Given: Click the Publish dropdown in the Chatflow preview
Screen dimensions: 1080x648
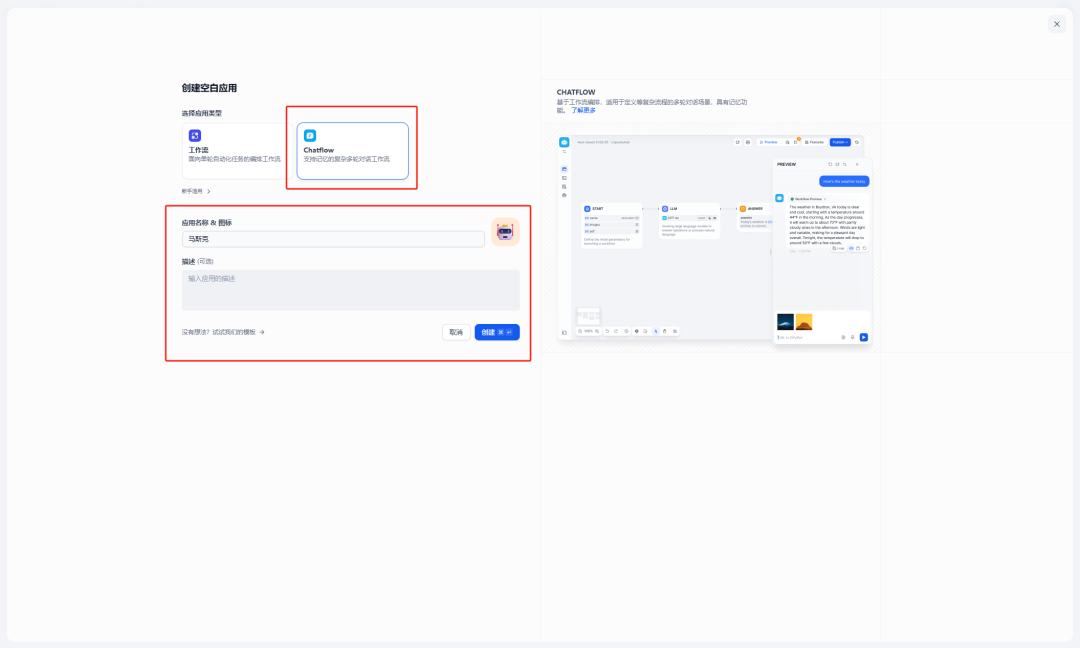Looking at the screenshot, I should point(840,142).
